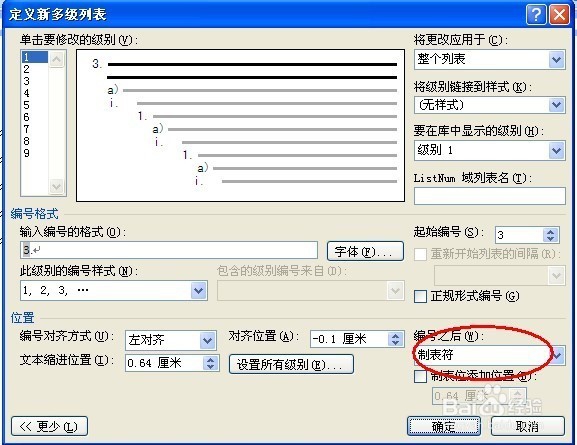Open the 将更改应用于 dropdown
This screenshot has height=445, width=577.
556,59
